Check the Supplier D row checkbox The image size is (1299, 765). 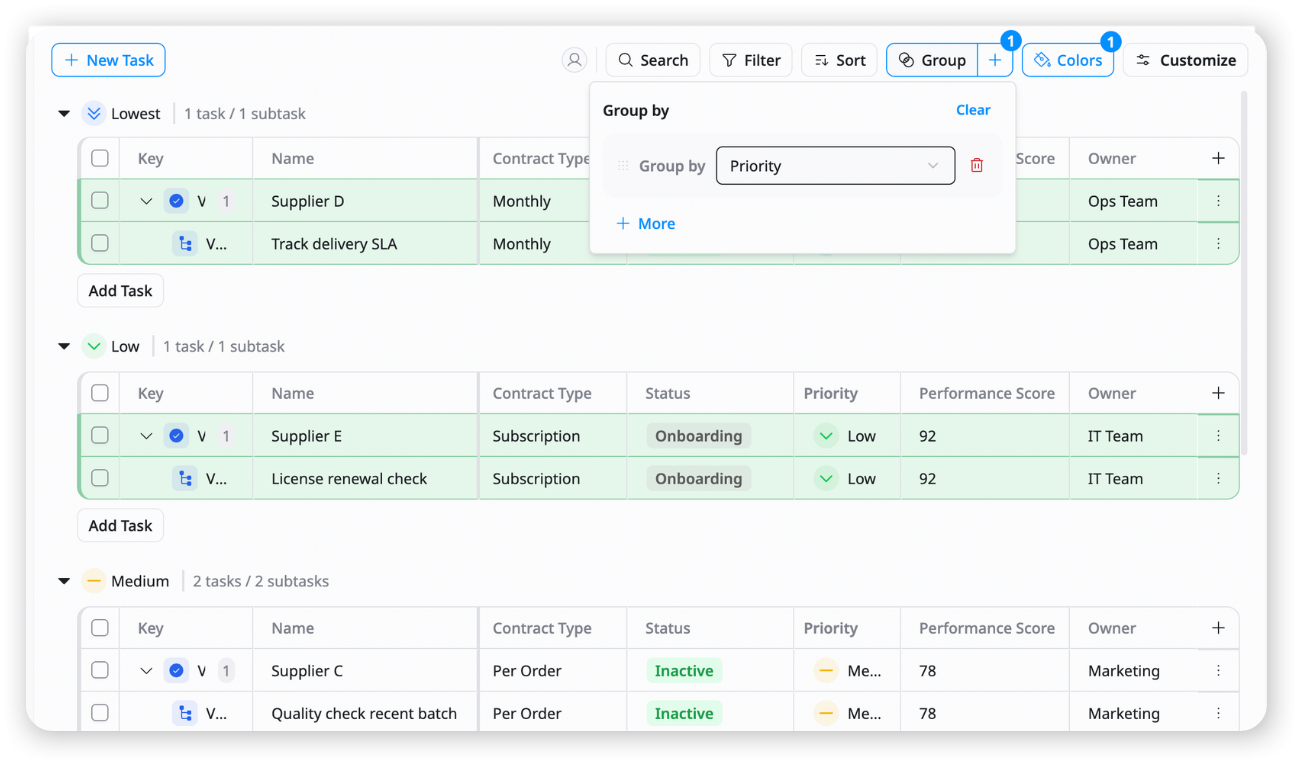[x=100, y=201]
